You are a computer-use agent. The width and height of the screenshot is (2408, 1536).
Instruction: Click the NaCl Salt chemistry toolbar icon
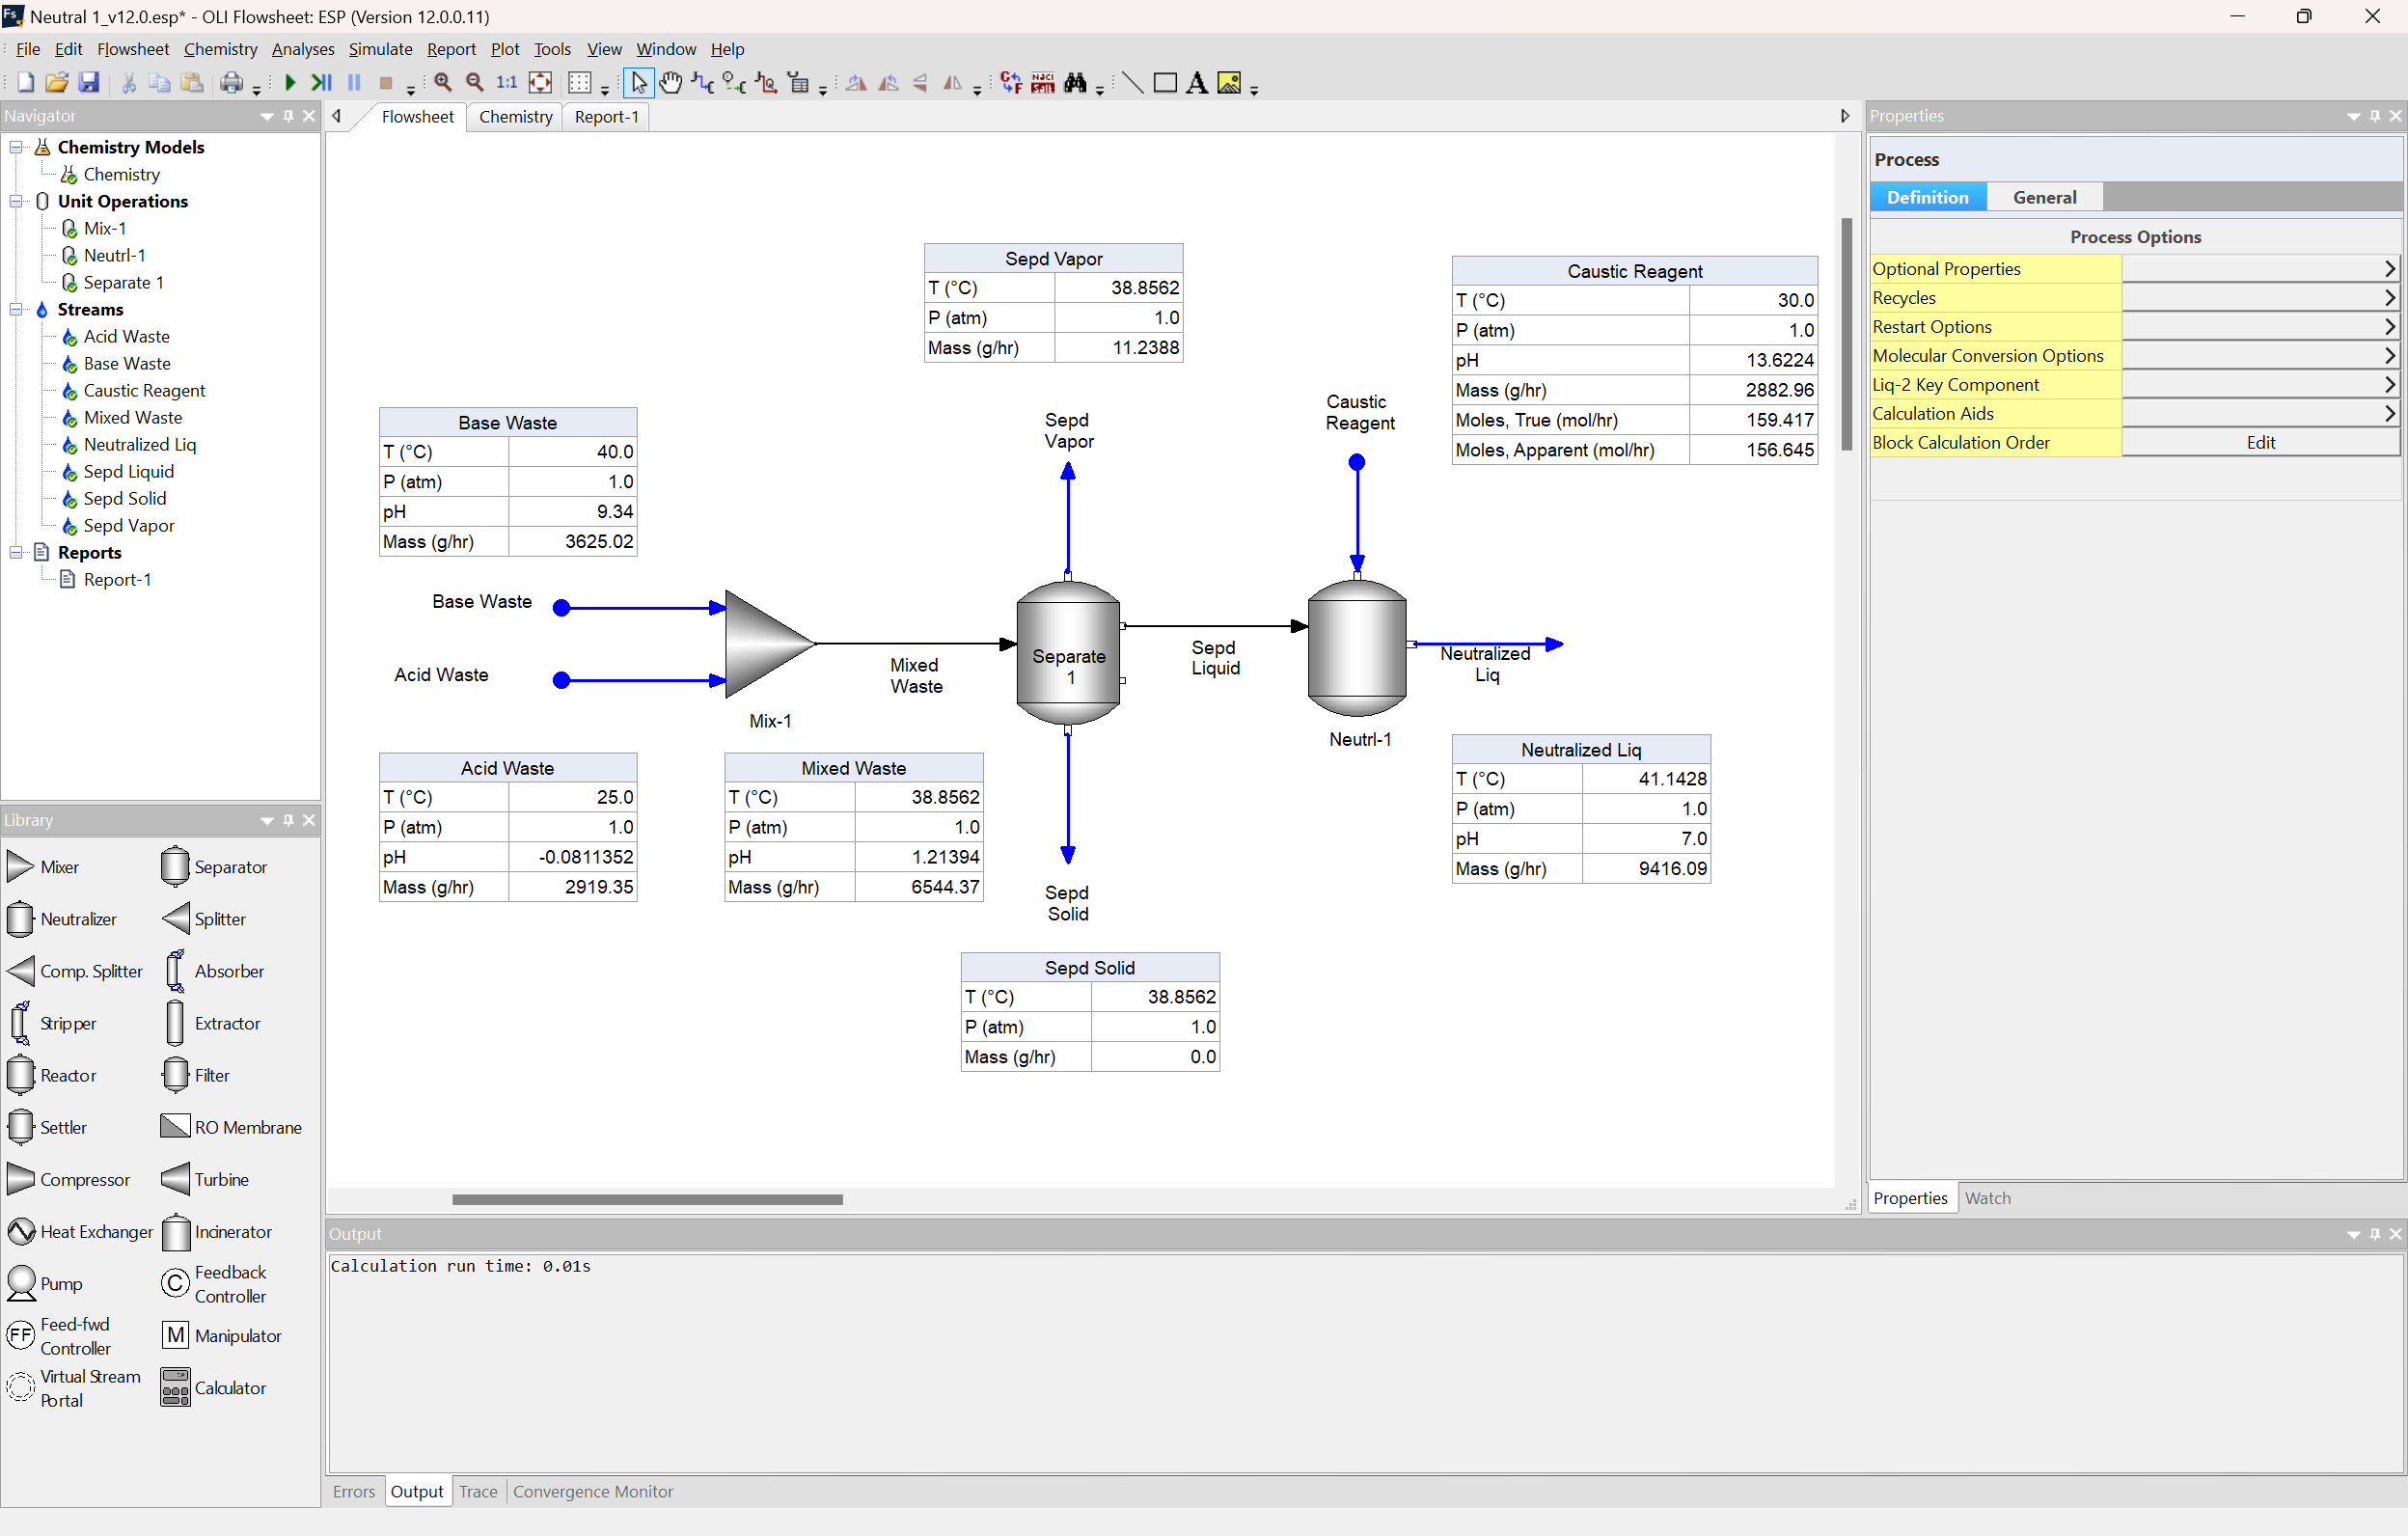pyautogui.click(x=1043, y=83)
